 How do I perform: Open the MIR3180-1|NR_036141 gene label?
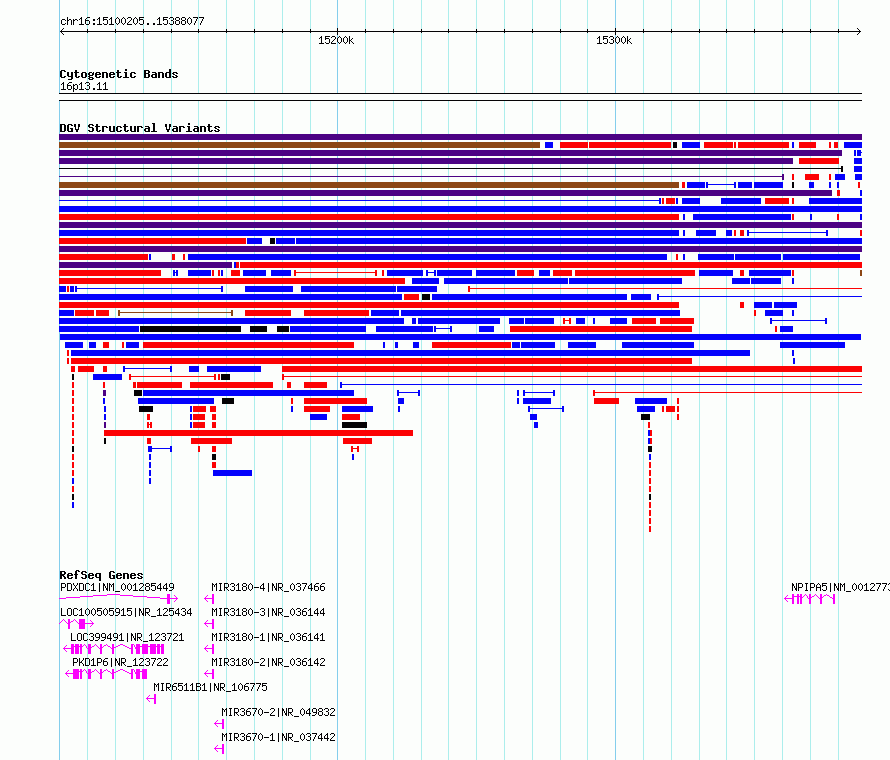(x=268, y=637)
